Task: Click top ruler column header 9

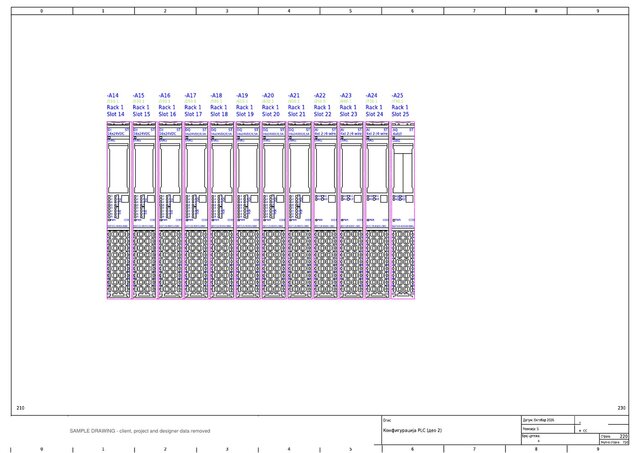Action: coord(598,11)
